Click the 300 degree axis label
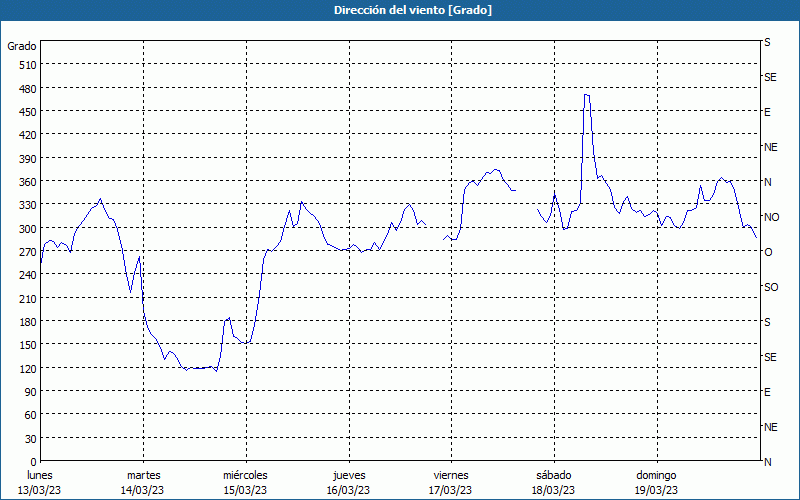The height and width of the screenshot is (500, 800). (x=28, y=229)
